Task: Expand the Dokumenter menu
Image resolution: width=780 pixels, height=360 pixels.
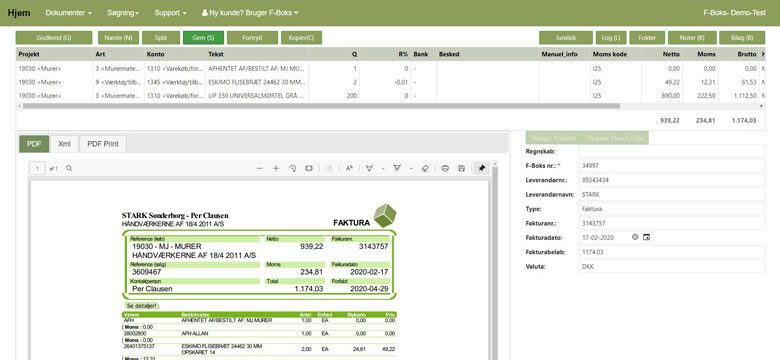Action: click(x=69, y=13)
